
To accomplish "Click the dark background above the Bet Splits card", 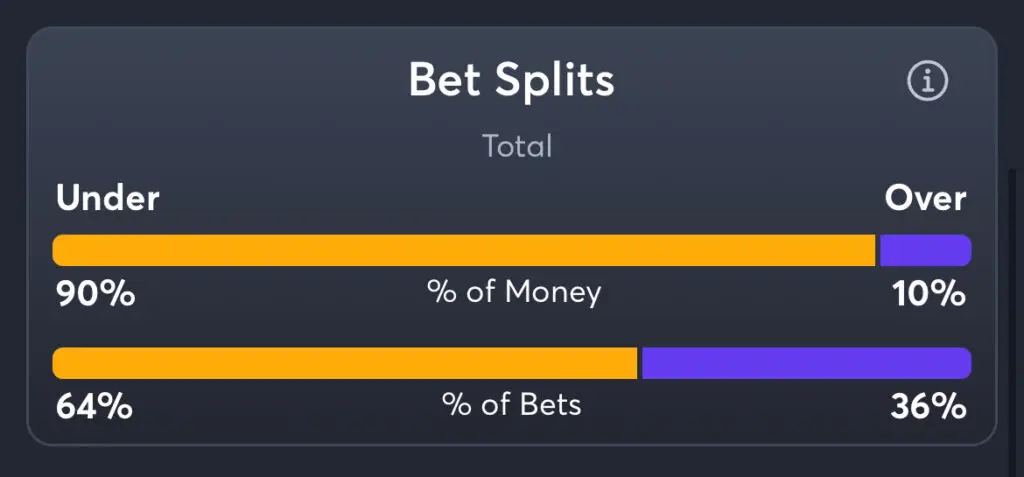I will [x=512, y=12].
